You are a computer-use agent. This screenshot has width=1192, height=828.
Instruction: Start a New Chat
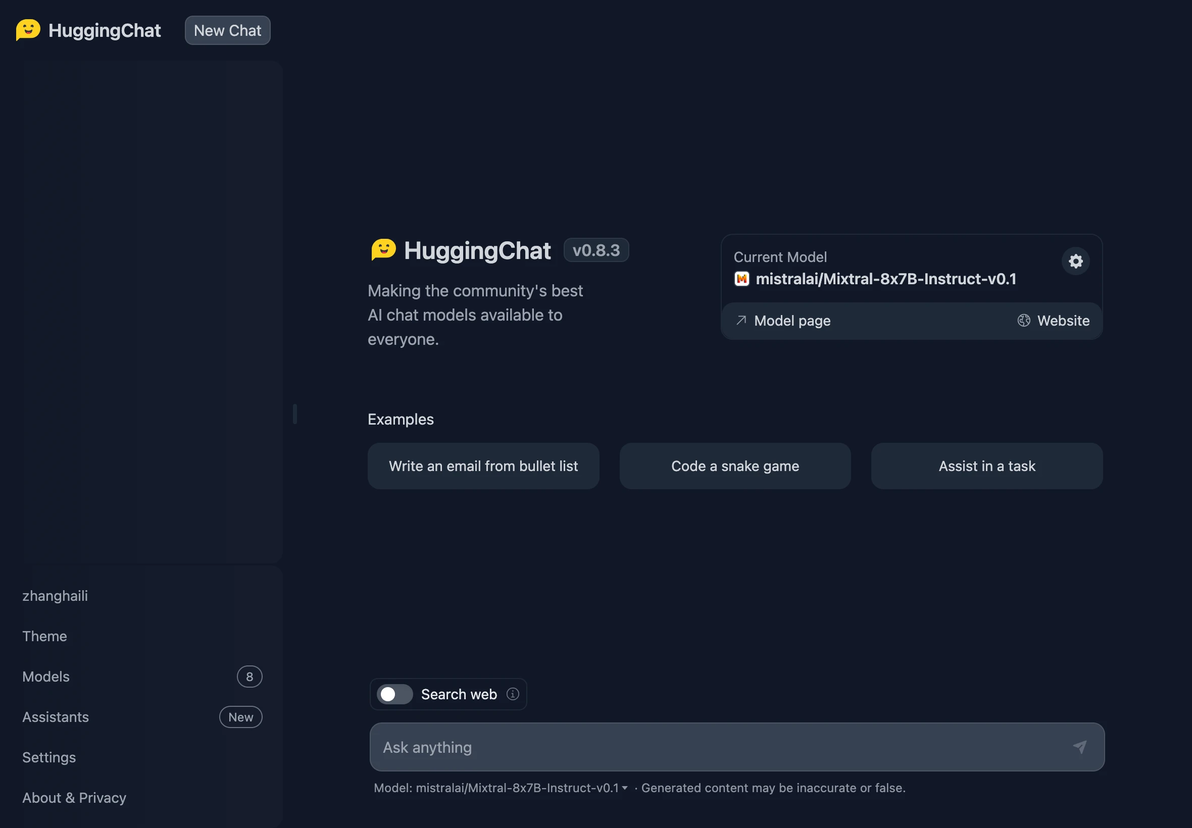[x=227, y=30]
